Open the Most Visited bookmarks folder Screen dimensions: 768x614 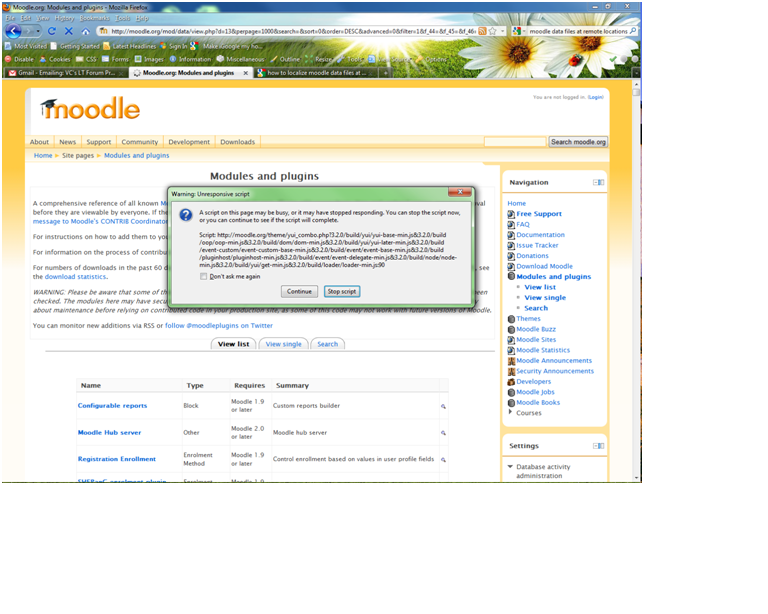coord(26,46)
